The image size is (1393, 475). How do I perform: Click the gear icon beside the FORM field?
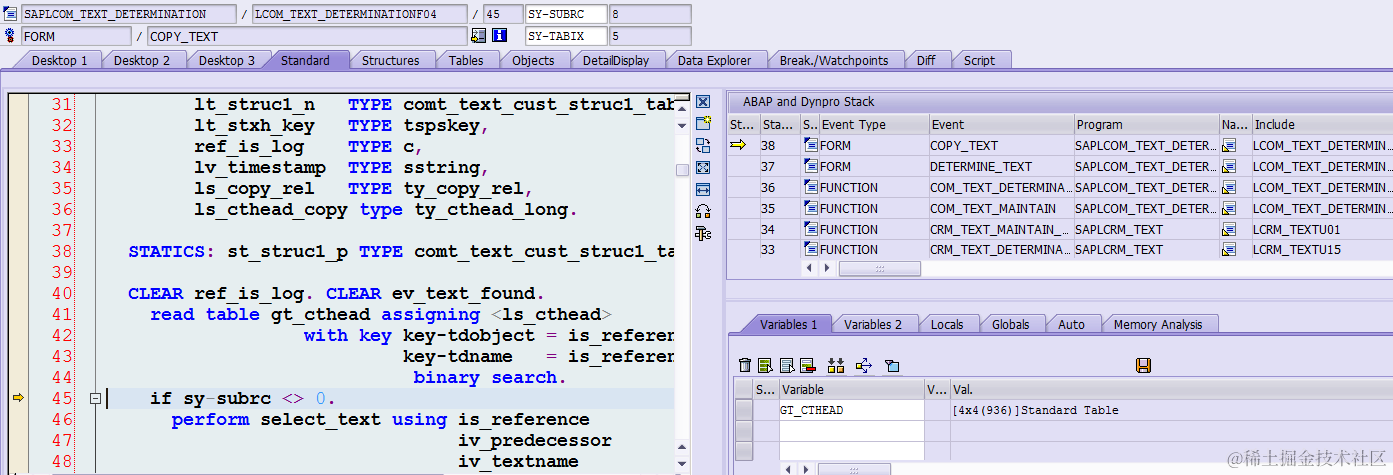click(10, 36)
